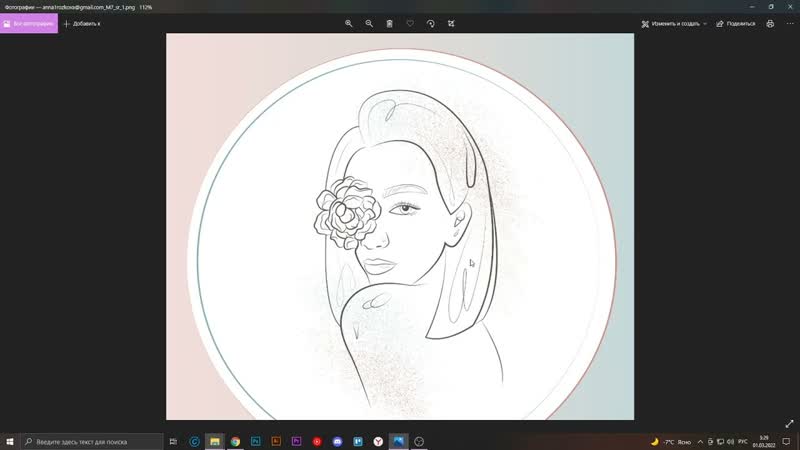This screenshot has width=800, height=450.
Task: Open File Explorer on taskbar
Action: click(215, 441)
